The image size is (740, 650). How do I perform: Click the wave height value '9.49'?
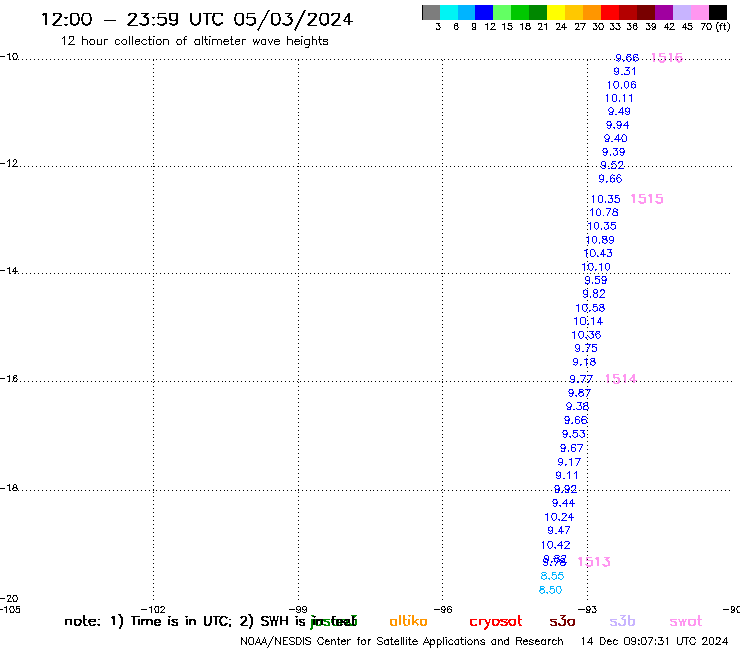pyautogui.click(x=619, y=111)
